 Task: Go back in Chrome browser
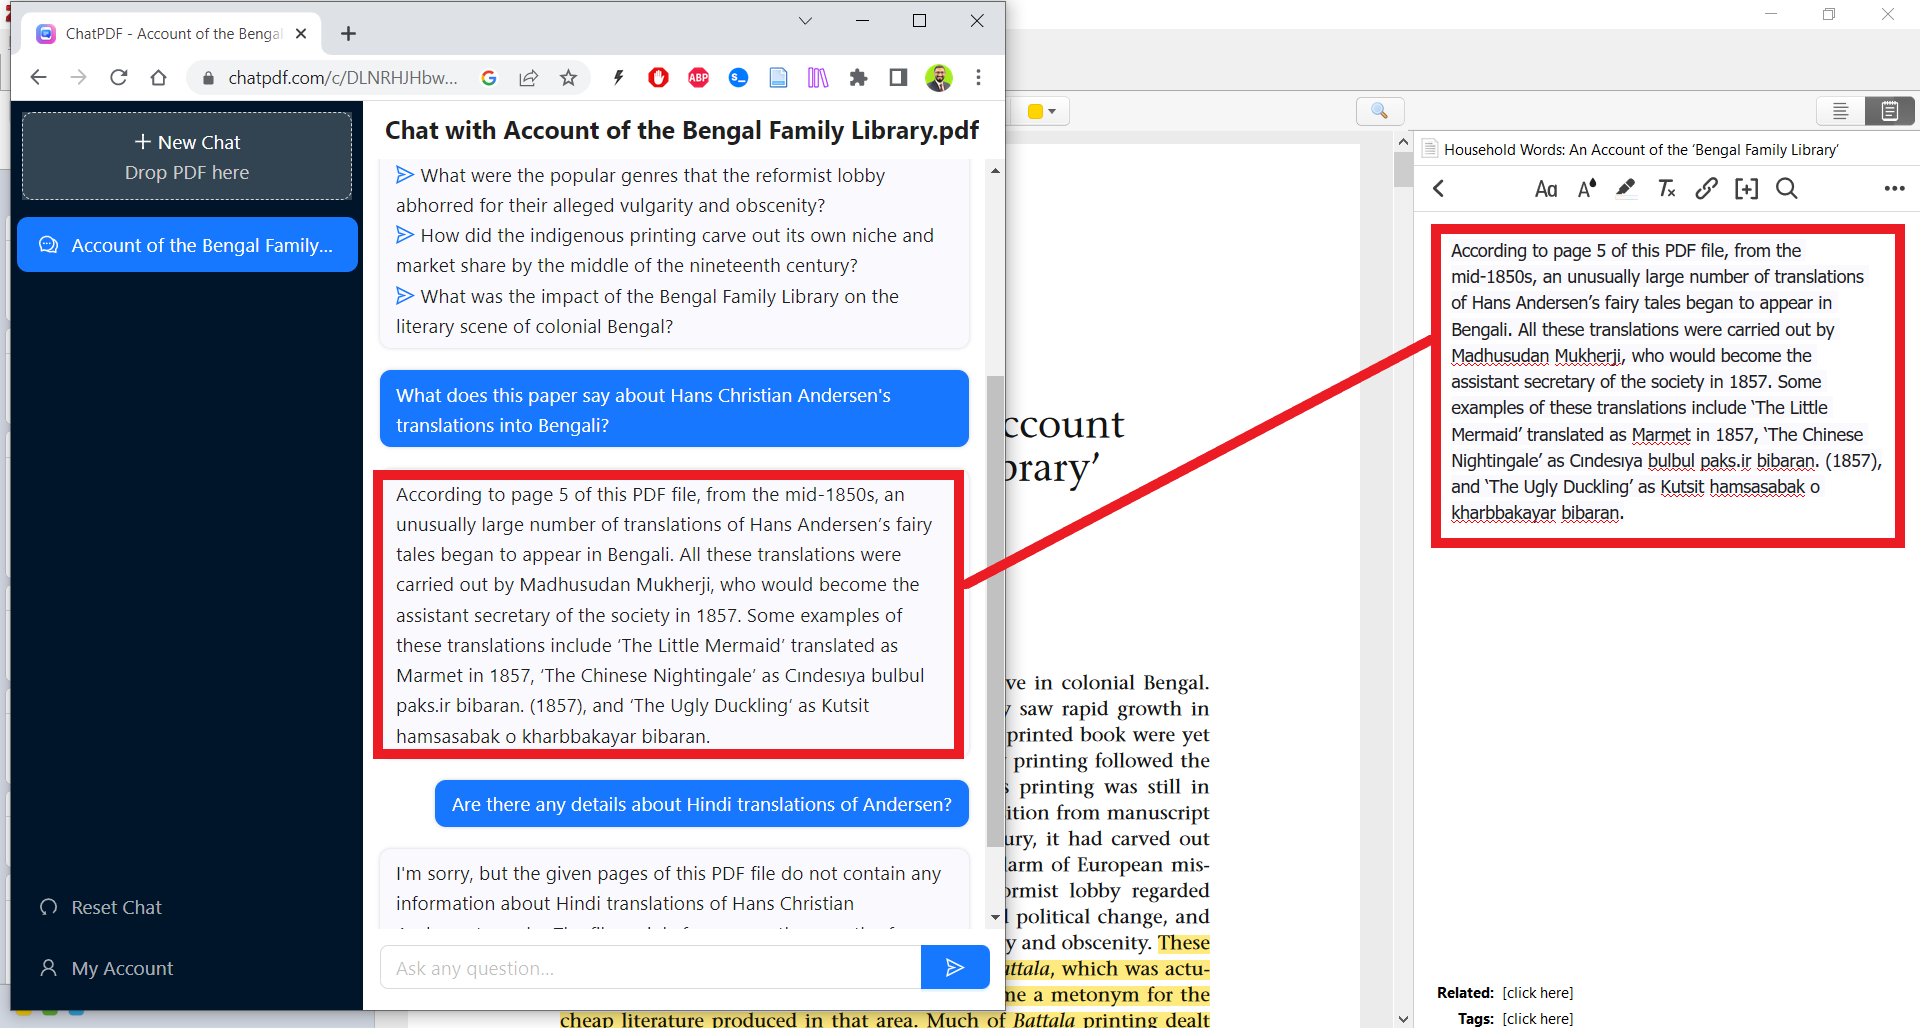(38, 78)
